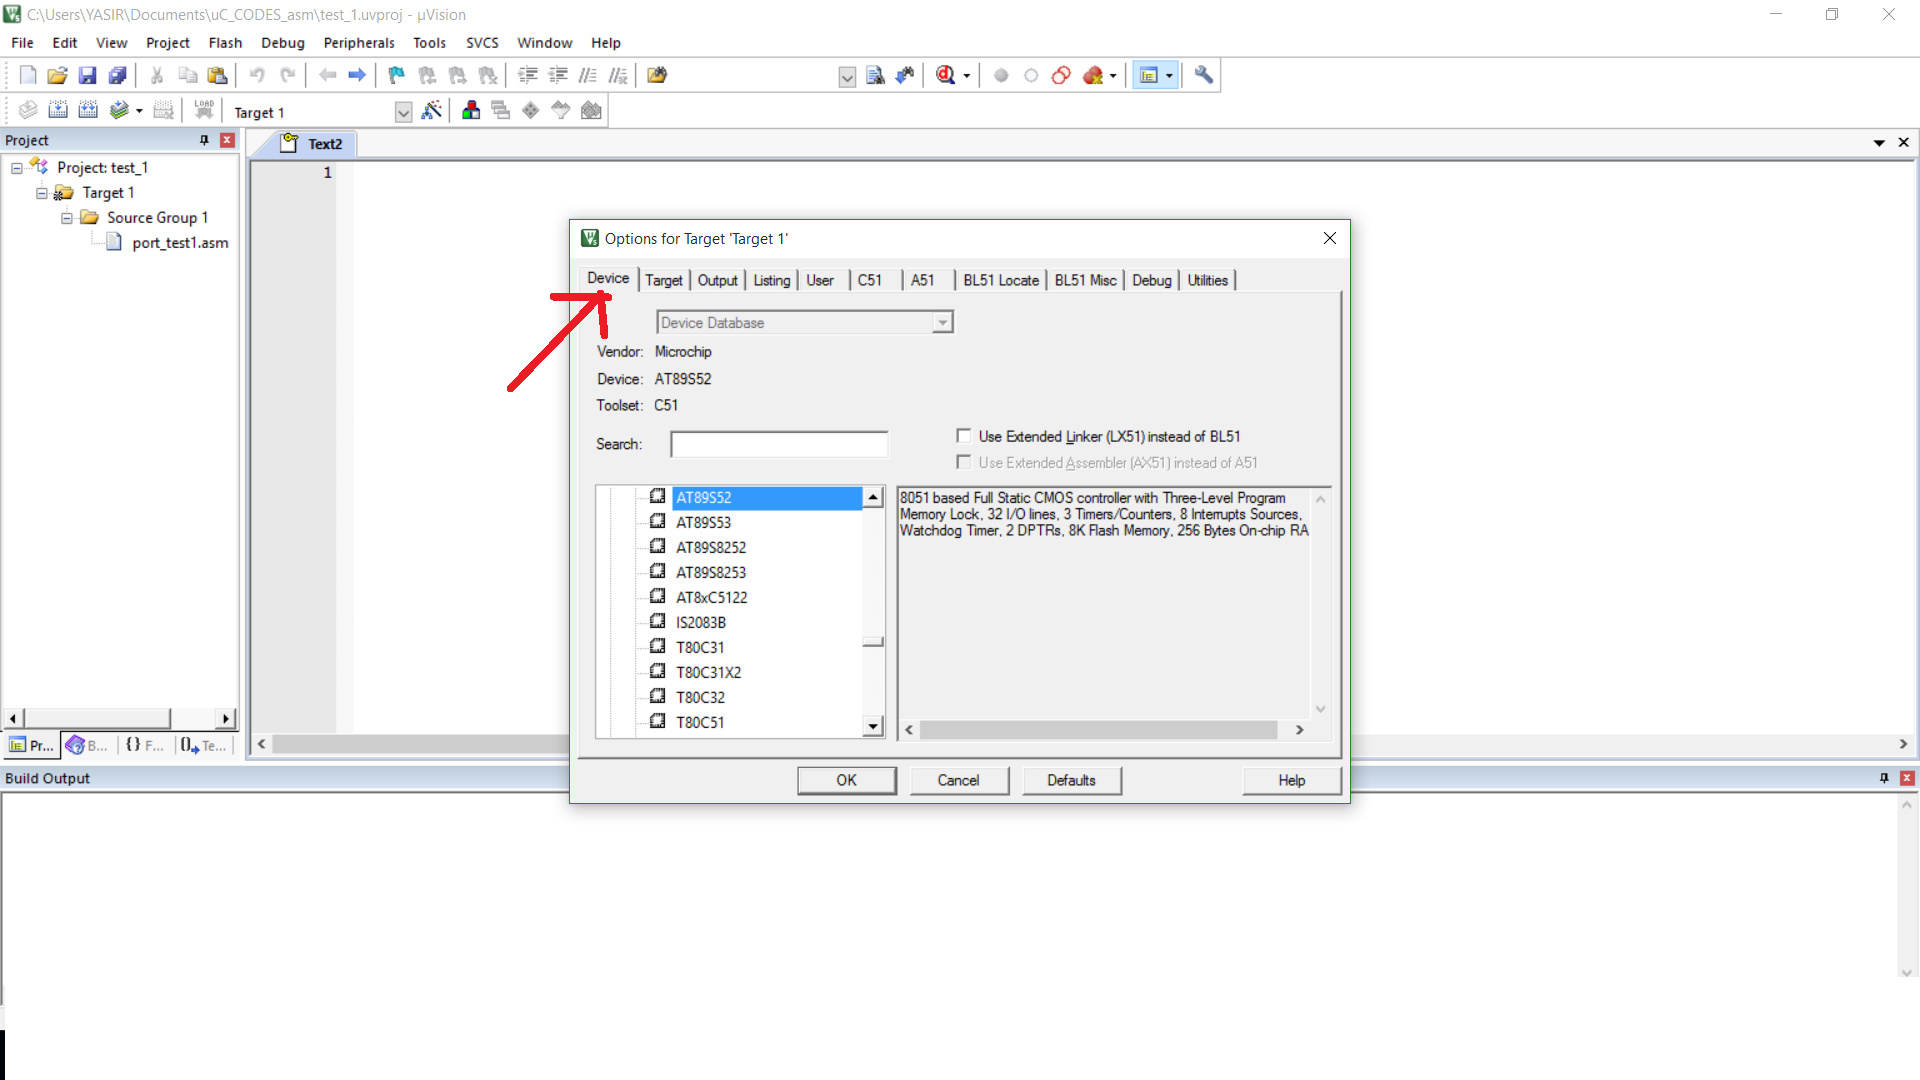The height and width of the screenshot is (1080, 1920).
Task: Click the Start/Stop Debug Session icon
Action: [945, 75]
